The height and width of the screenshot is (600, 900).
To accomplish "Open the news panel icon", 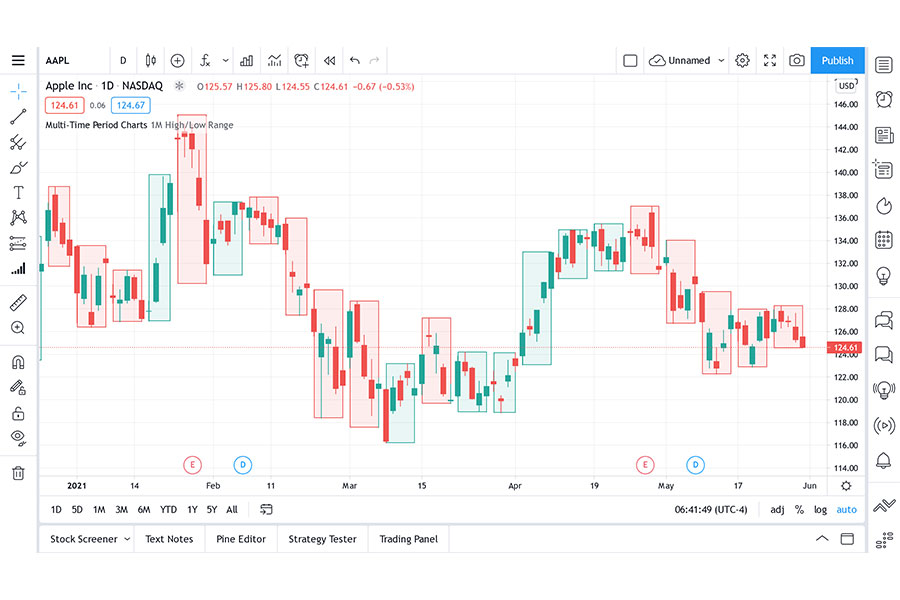I will 884,135.
